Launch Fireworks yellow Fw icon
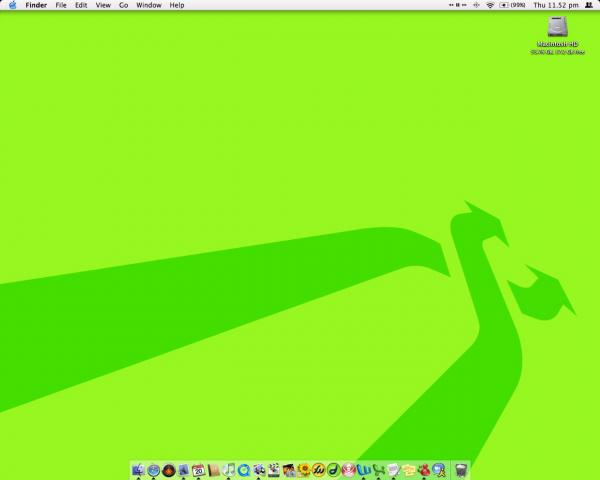This screenshot has height=480, width=600. click(319, 470)
